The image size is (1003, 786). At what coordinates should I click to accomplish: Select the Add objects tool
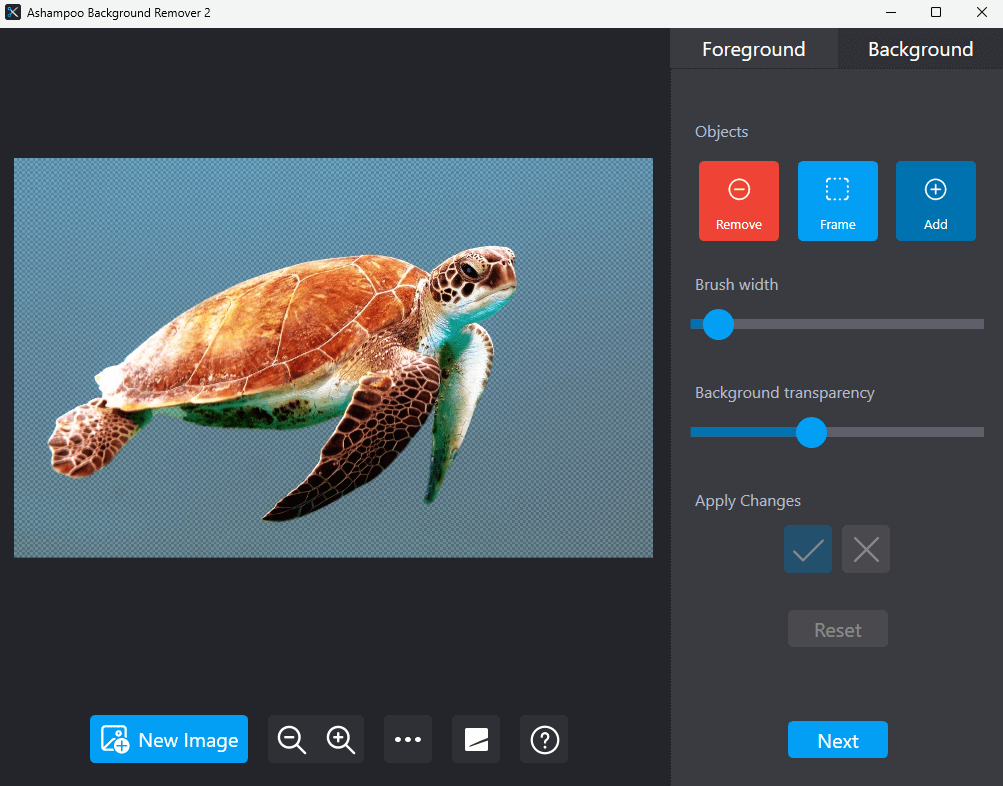click(935, 201)
